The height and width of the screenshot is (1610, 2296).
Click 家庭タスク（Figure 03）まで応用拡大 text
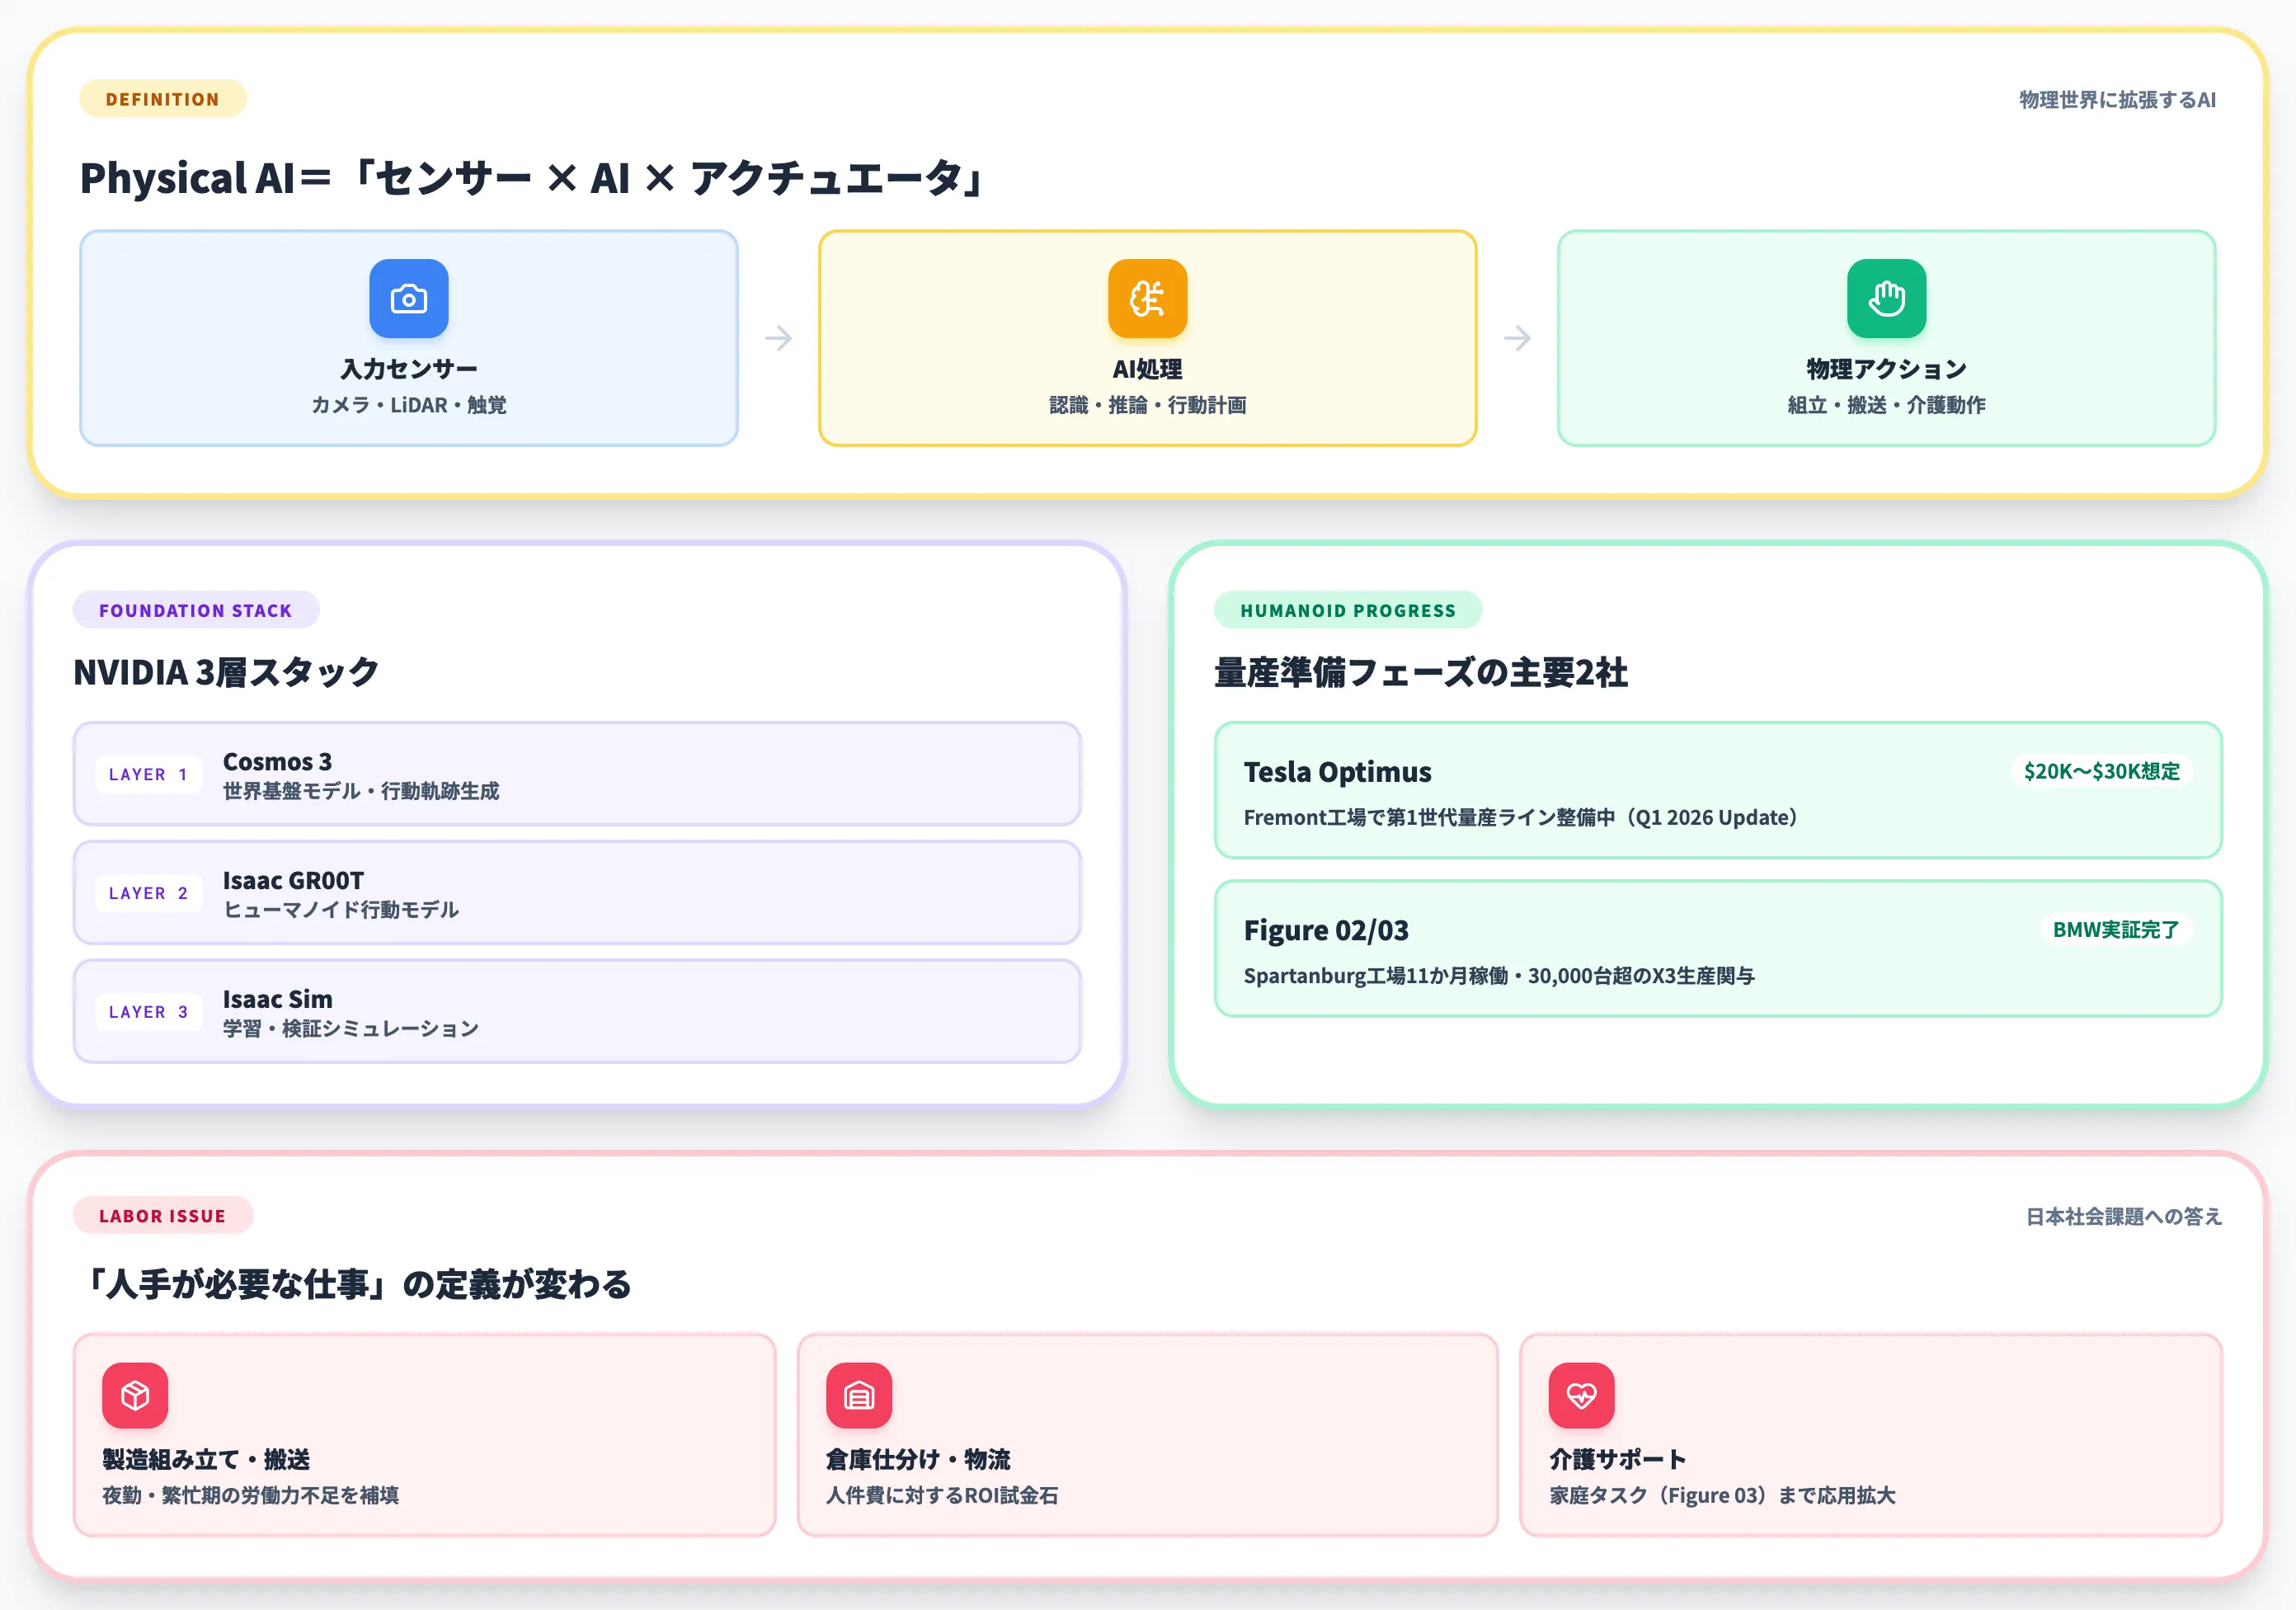(1722, 1496)
